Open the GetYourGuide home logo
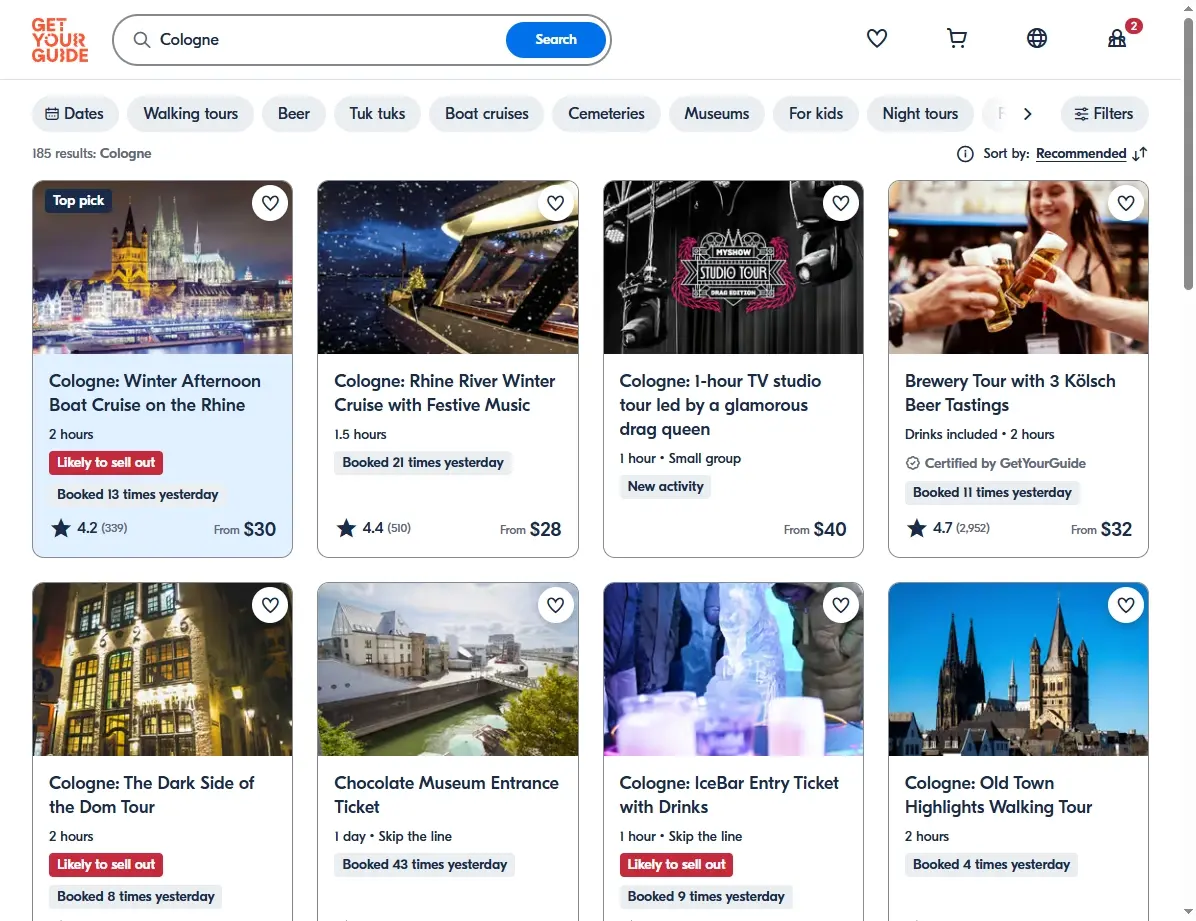The image size is (1196, 921). (x=59, y=40)
